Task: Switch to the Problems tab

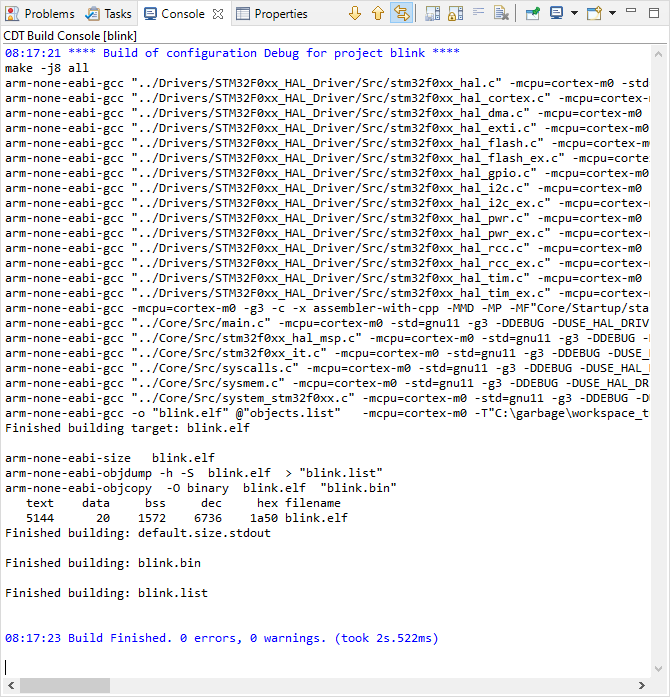Action: pyautogui.click(x=40, y=14)
